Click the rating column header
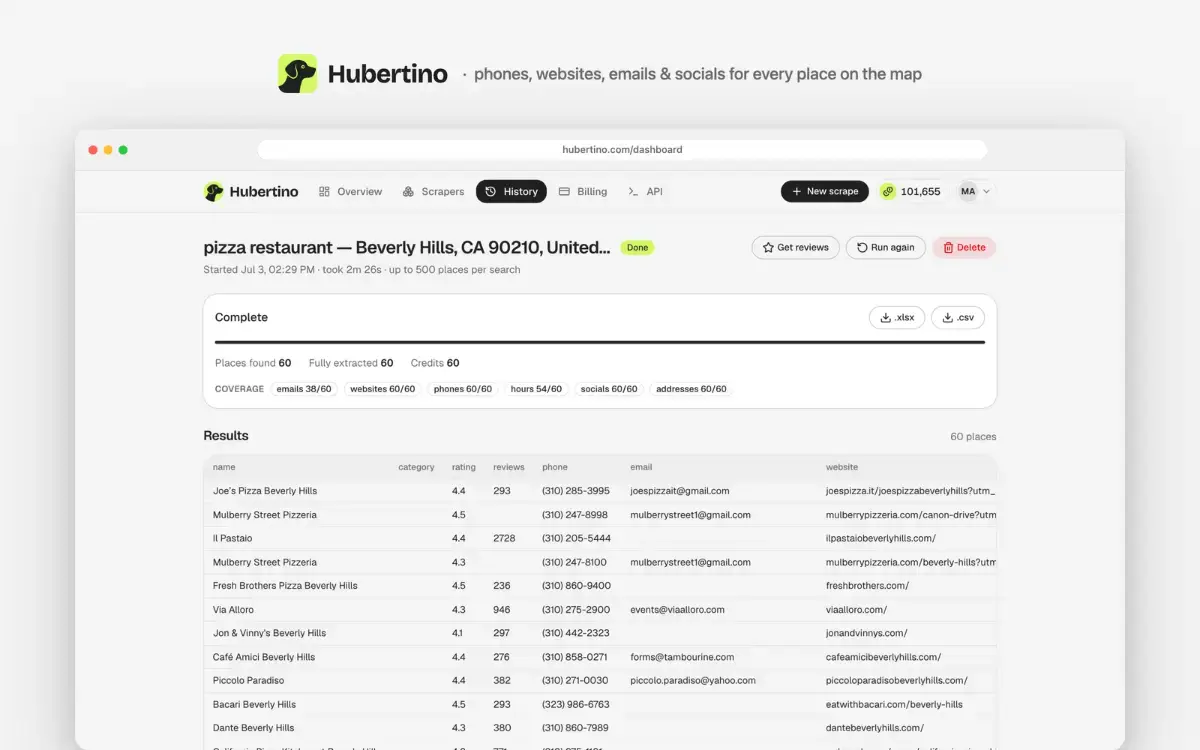Viewport: 1200px width, 750px height. pyautogui.click(x=464, y=467)
